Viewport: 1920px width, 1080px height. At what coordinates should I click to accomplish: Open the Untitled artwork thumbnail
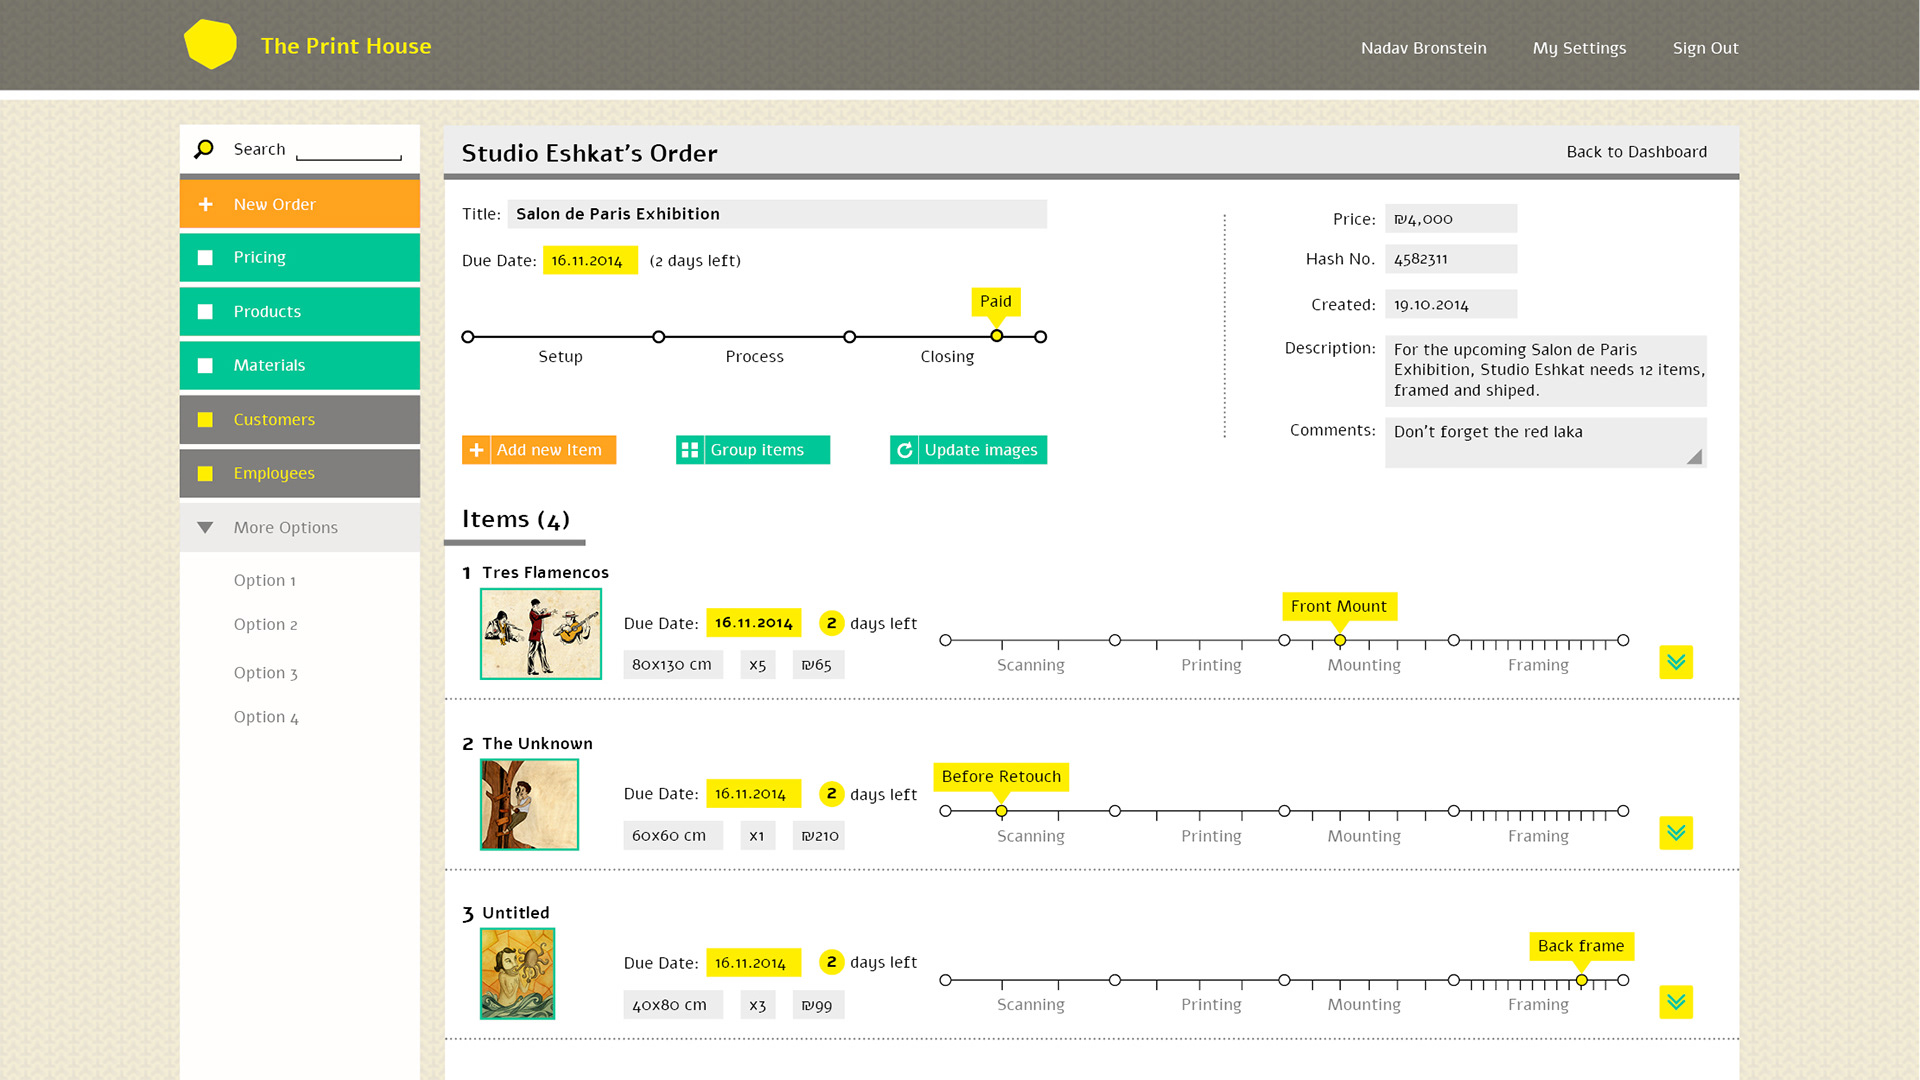517,973
